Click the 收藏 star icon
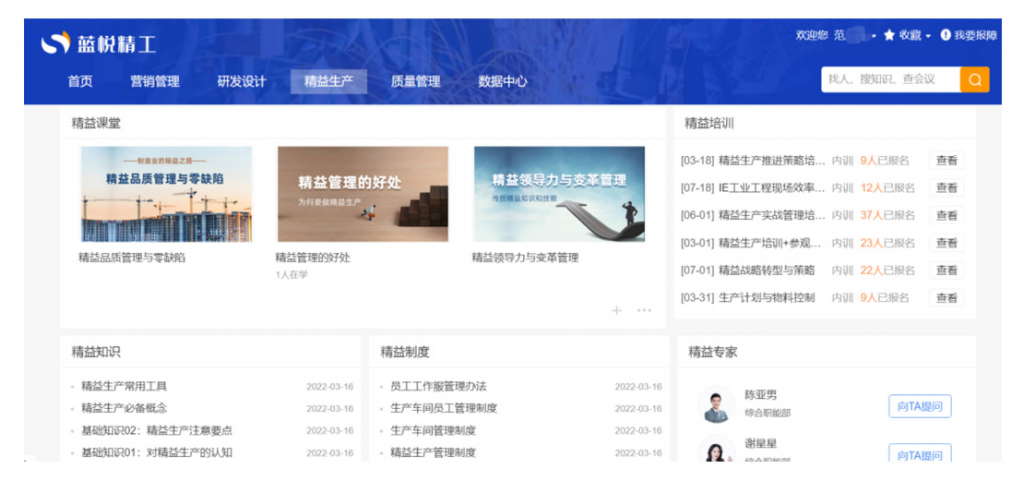This screenshot has width=1024, height=481. 889,35
